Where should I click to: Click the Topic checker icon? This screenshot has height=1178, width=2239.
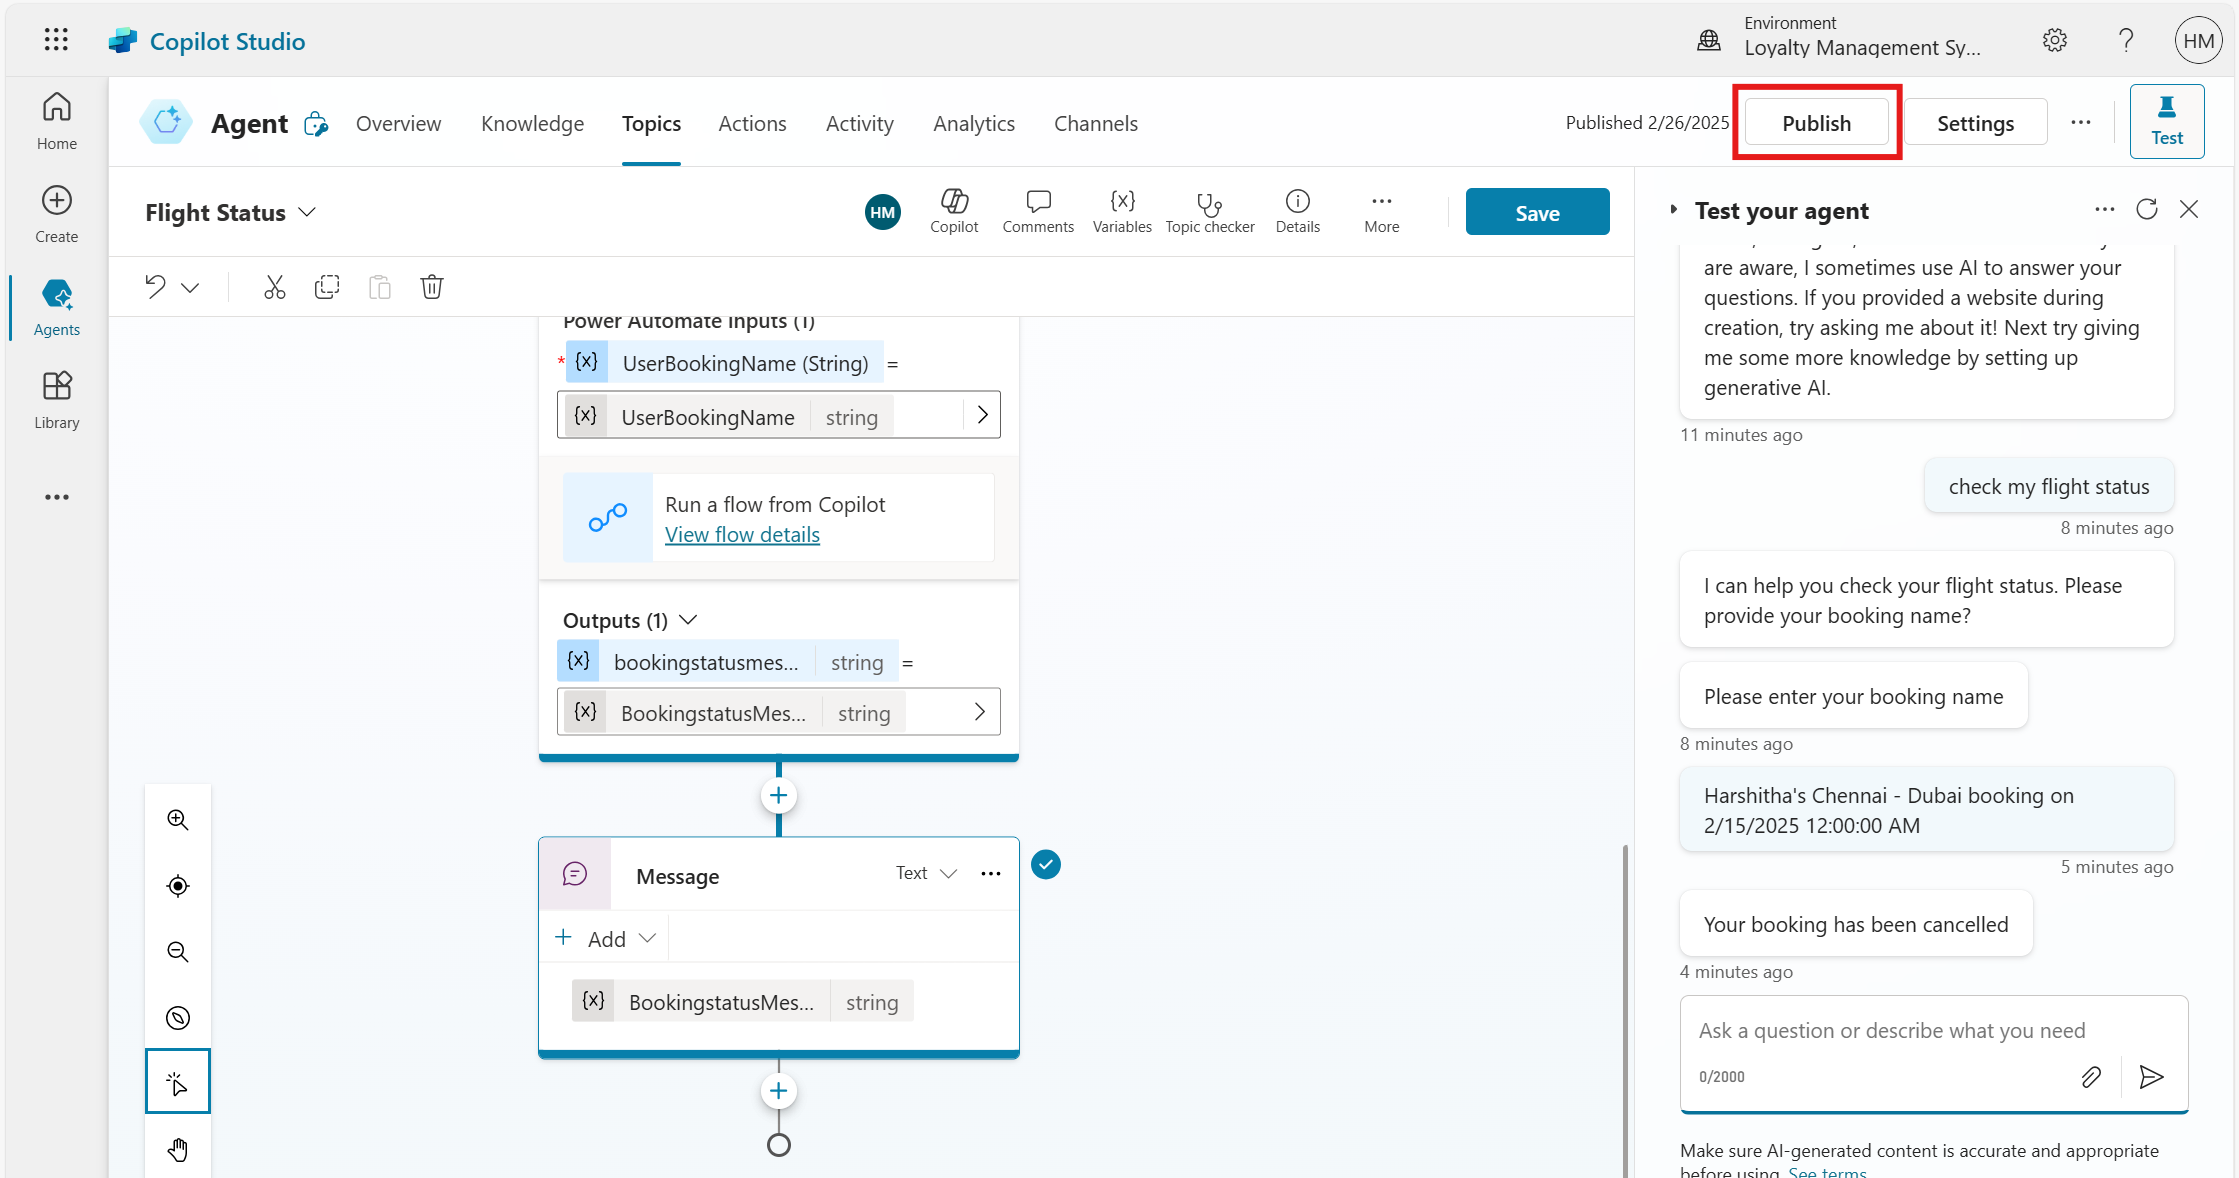[x=1209, y=212]
